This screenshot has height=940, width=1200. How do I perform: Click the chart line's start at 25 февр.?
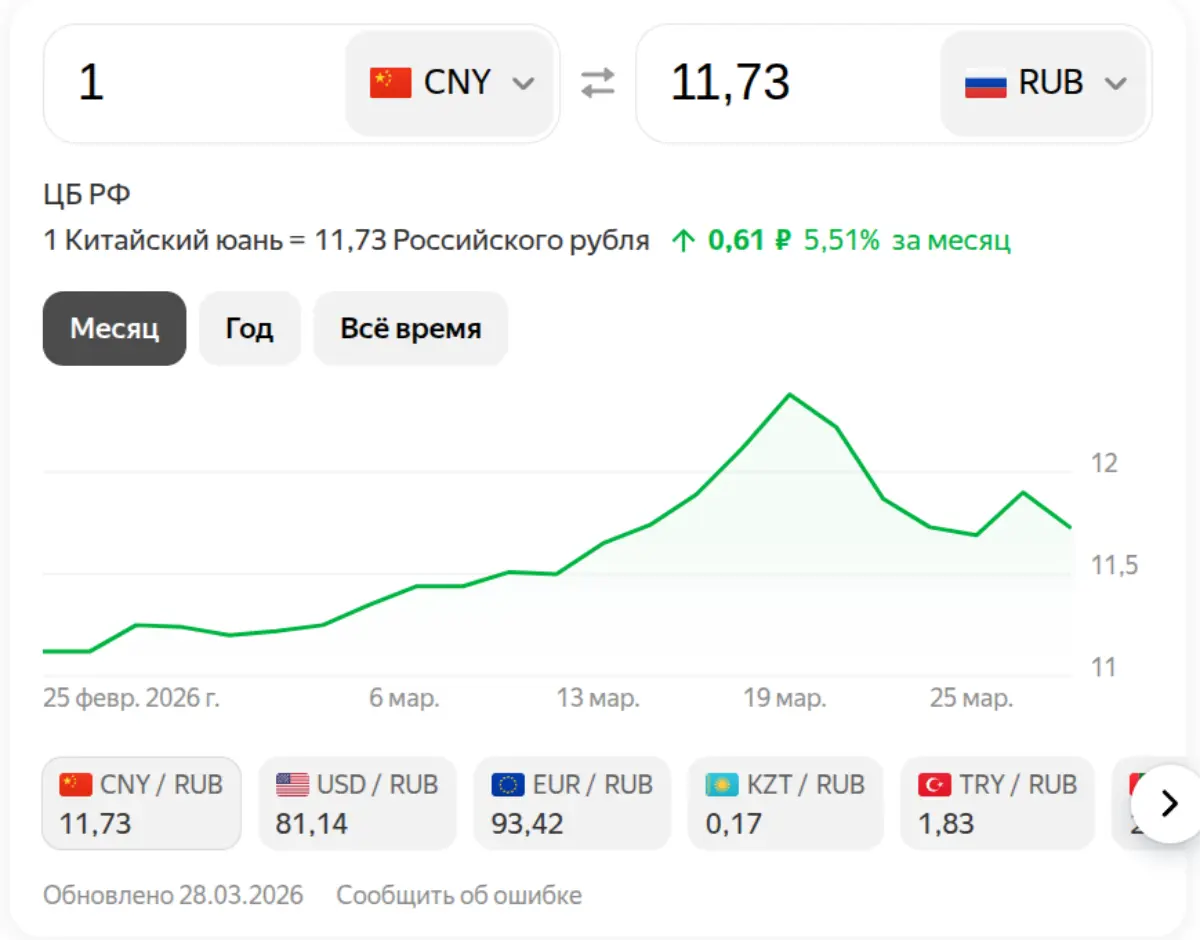coord(45,651)
